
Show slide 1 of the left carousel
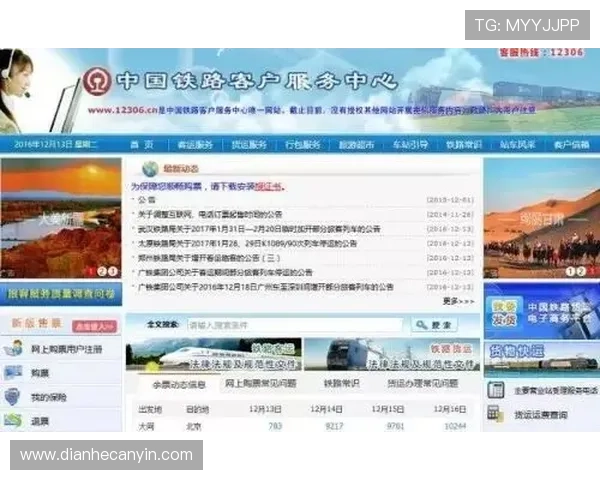[x=91, y=271]
